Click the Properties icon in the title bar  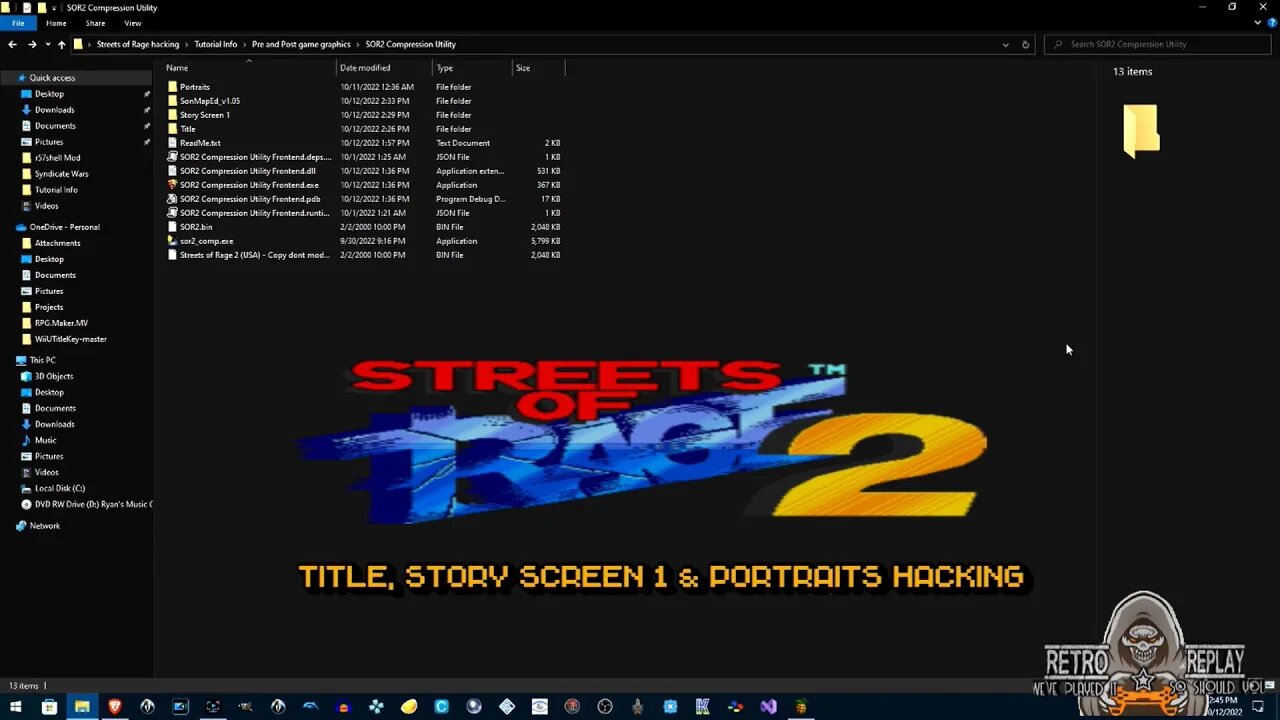pos(25,7)
